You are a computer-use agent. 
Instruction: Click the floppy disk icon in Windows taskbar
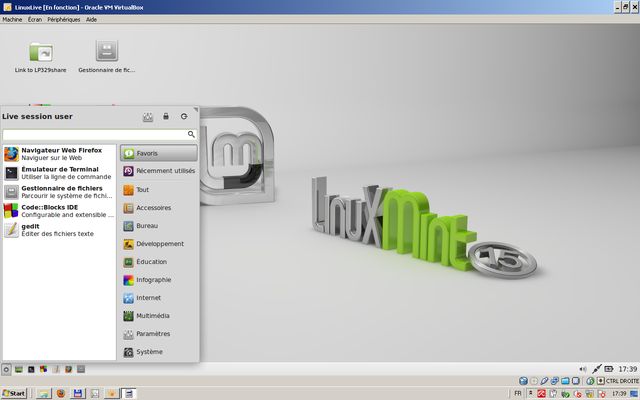77,393
